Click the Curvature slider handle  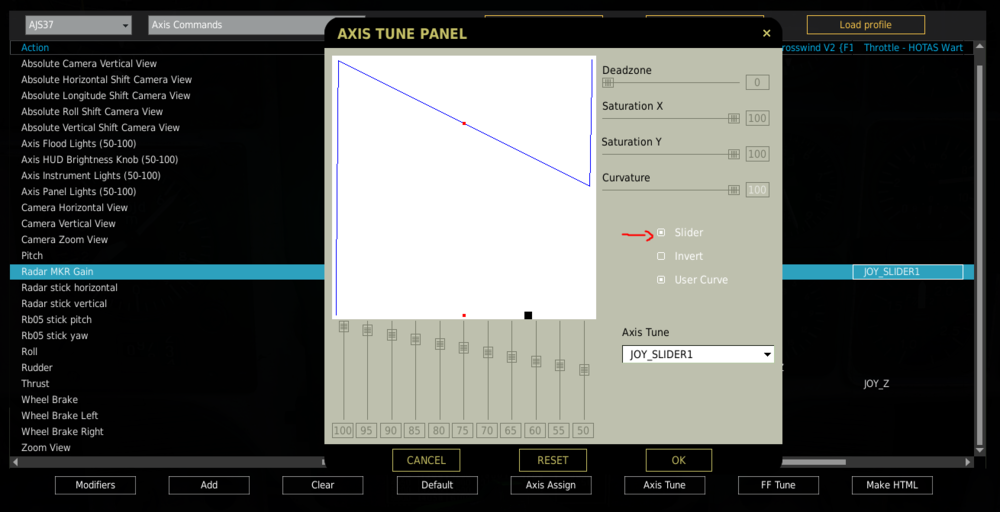point(734,189)
